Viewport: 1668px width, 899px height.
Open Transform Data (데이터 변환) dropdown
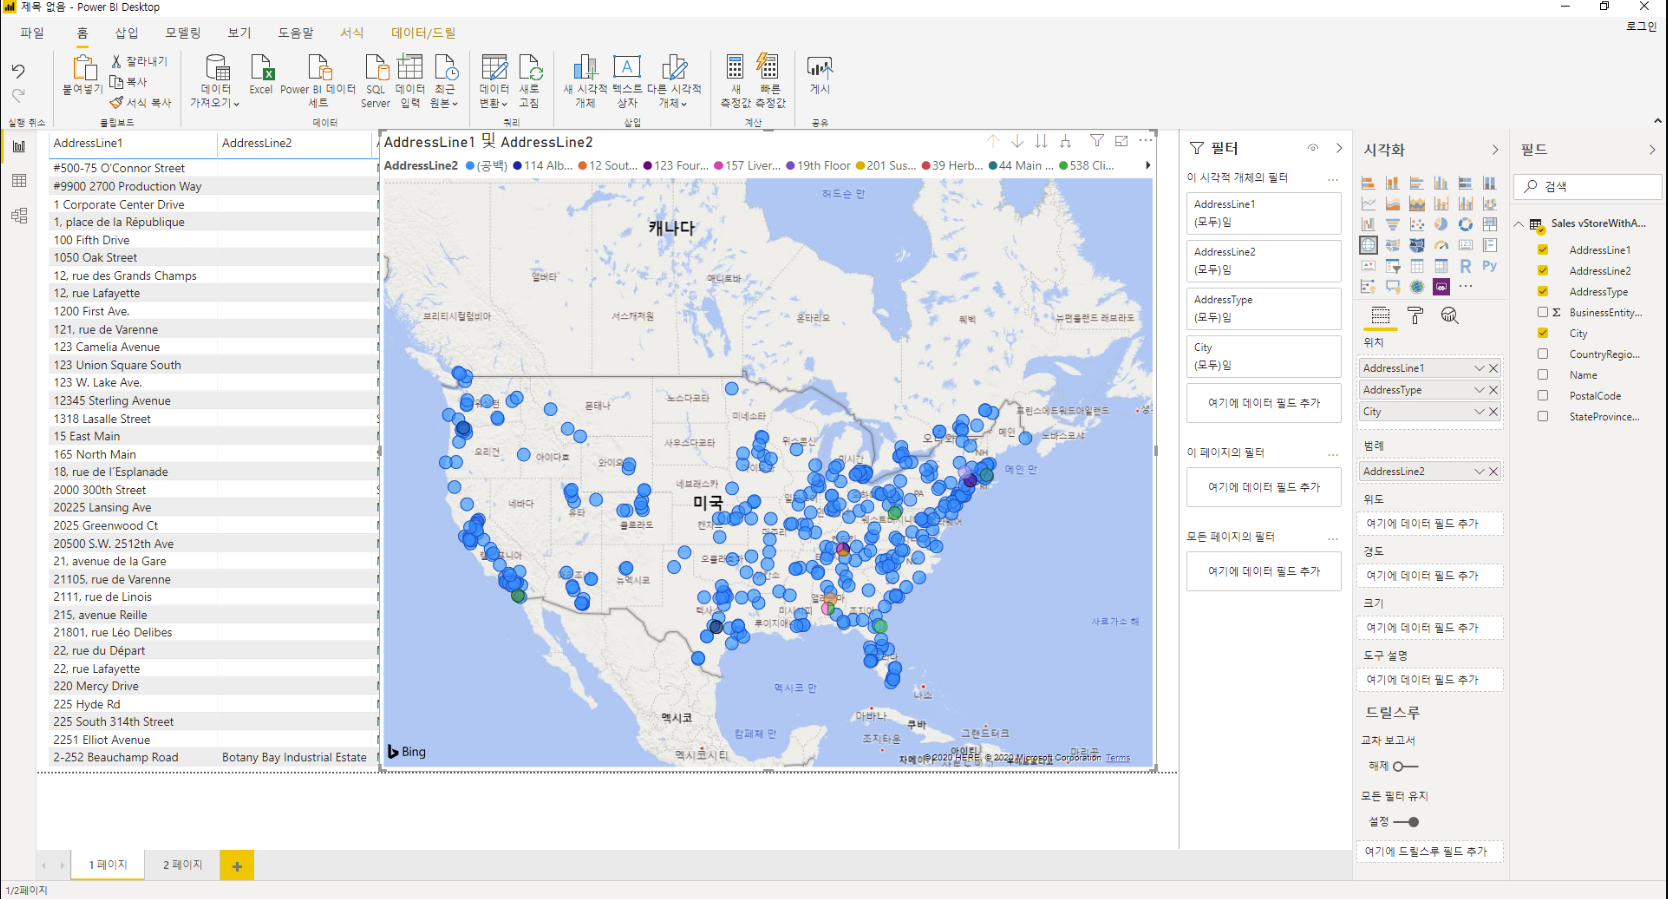point(494,81)
